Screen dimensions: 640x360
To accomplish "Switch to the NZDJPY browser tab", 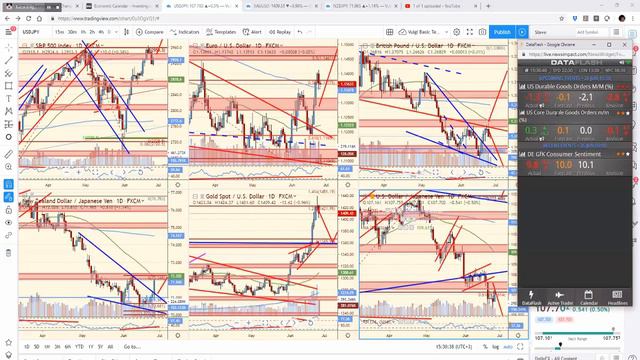I will [x=362, y=6].
